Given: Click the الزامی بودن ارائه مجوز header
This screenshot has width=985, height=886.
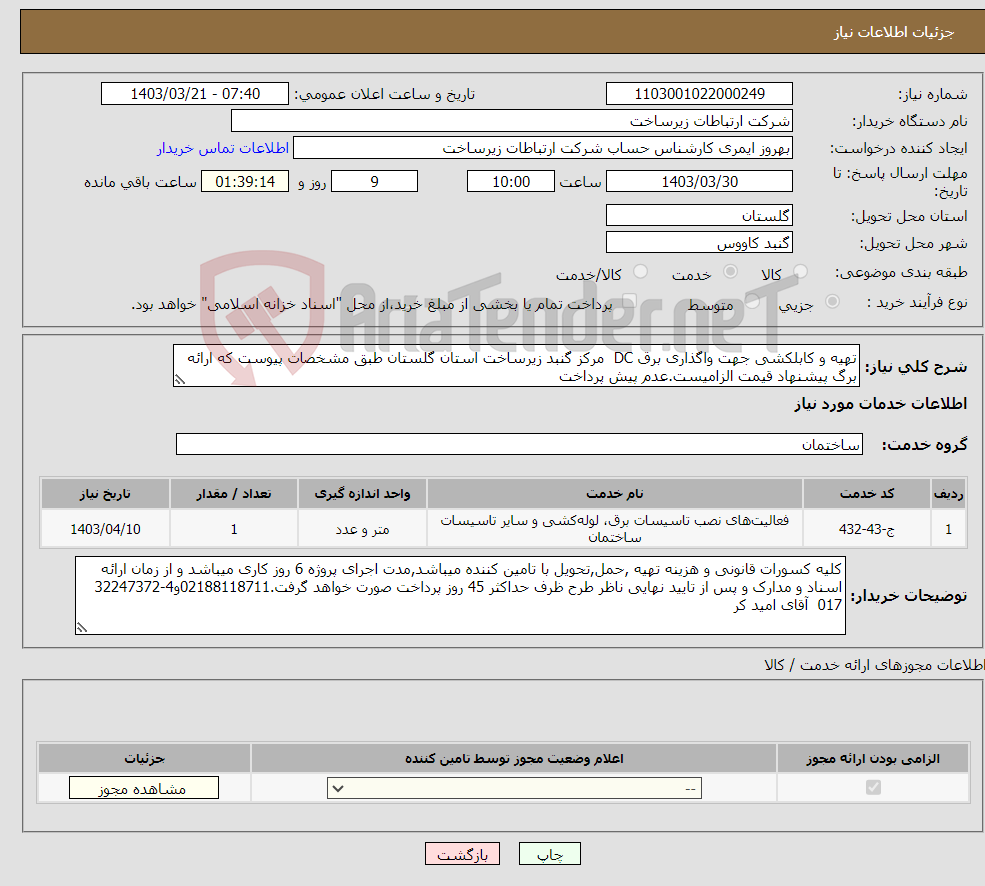Looking at the screenshot, I should coord(873,758).
